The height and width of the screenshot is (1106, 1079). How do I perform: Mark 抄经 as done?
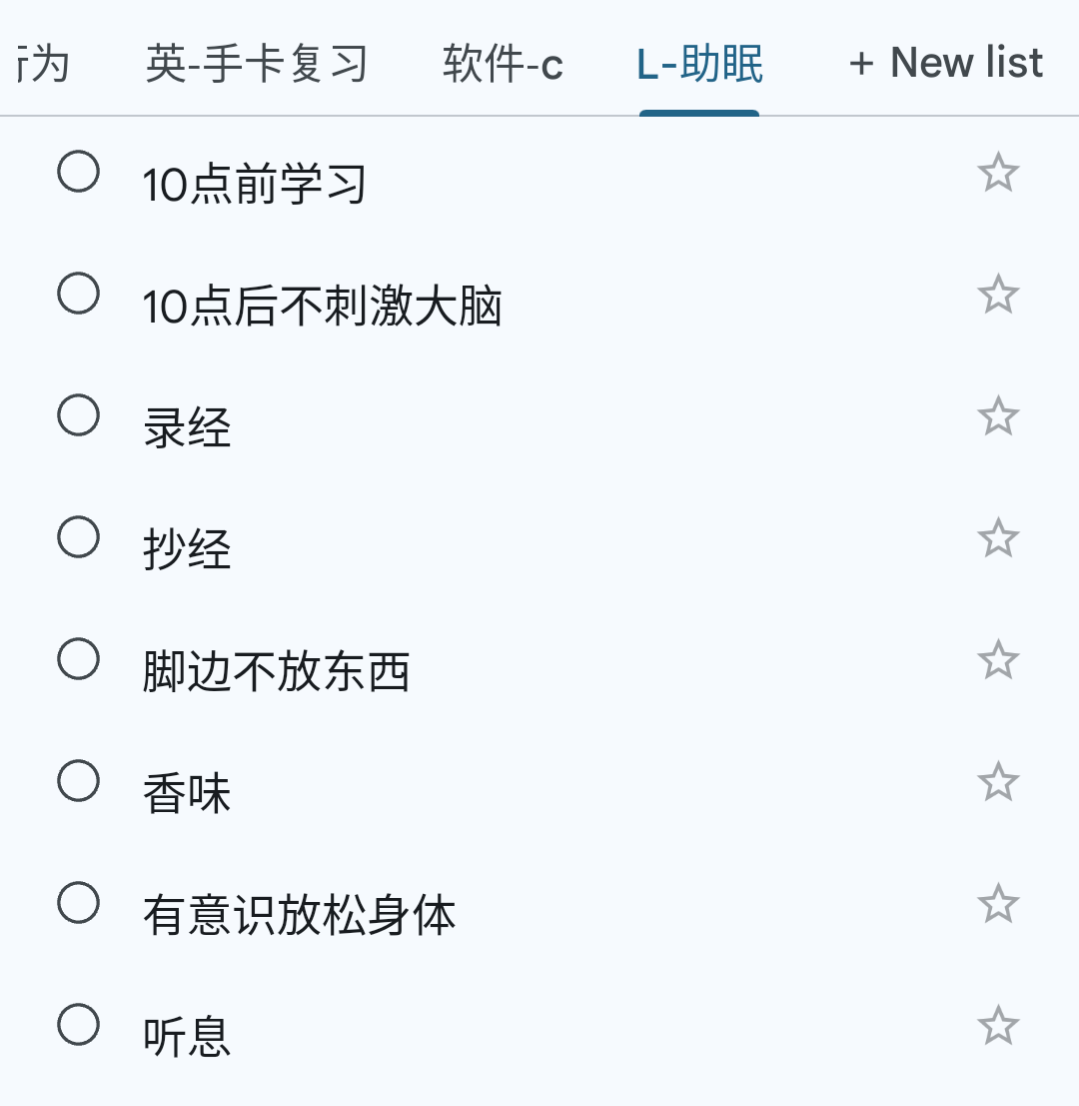[78, 537]
